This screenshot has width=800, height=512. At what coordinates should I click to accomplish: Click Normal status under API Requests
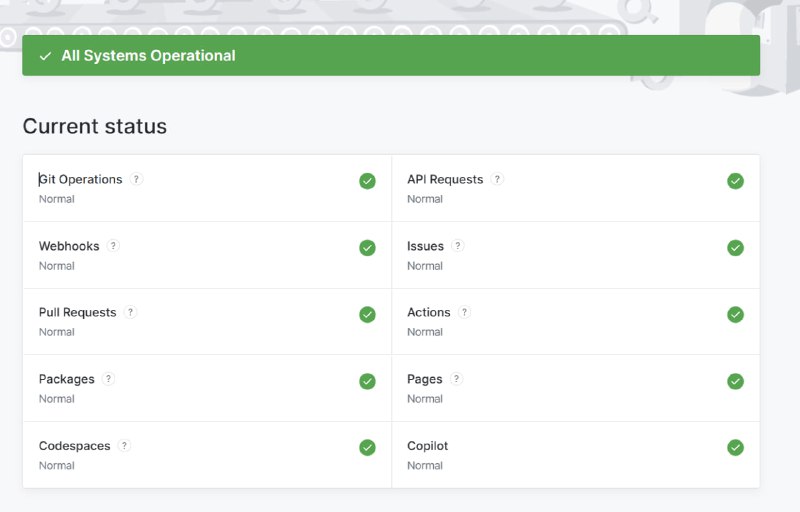click(425, 199)
